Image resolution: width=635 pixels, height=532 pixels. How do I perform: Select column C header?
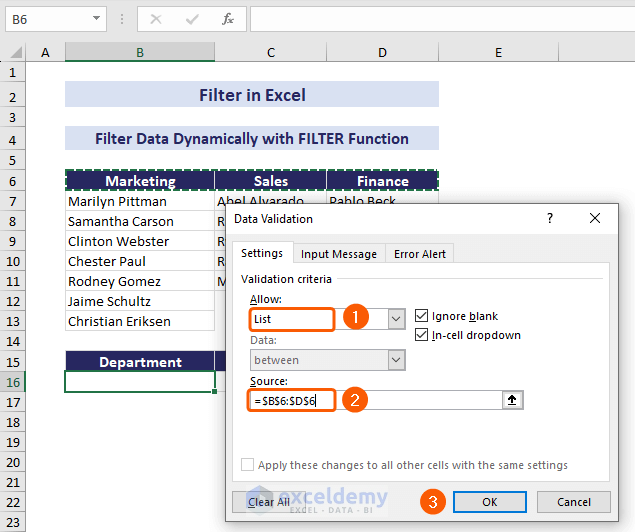point(271,53)
